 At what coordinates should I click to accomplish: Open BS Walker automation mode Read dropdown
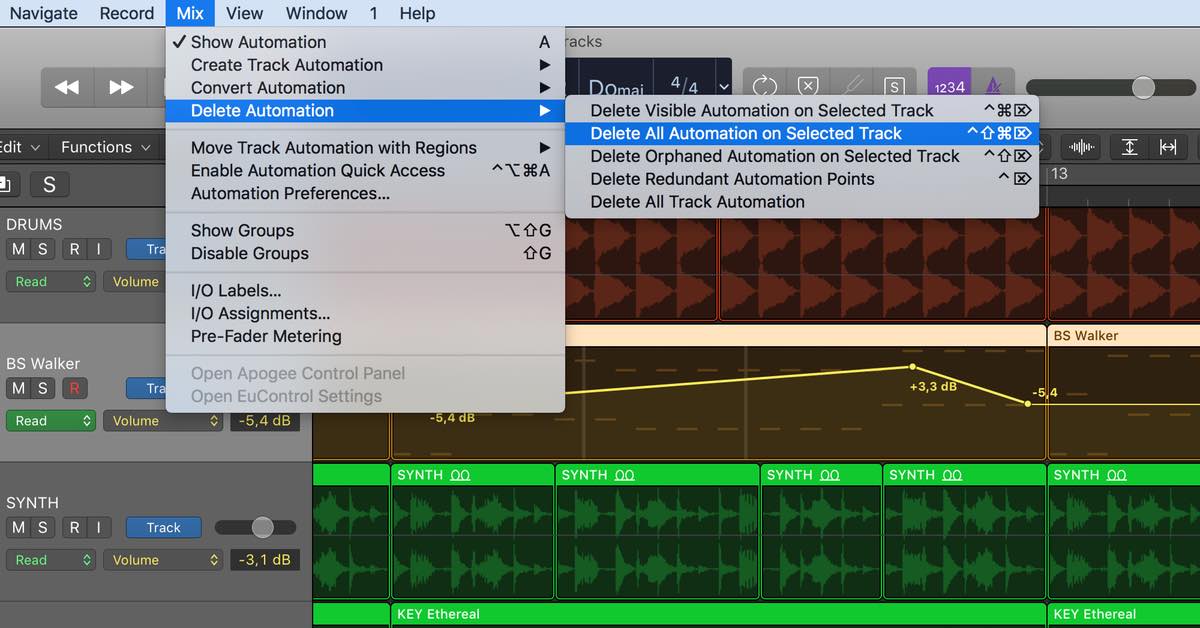point(52,421)
